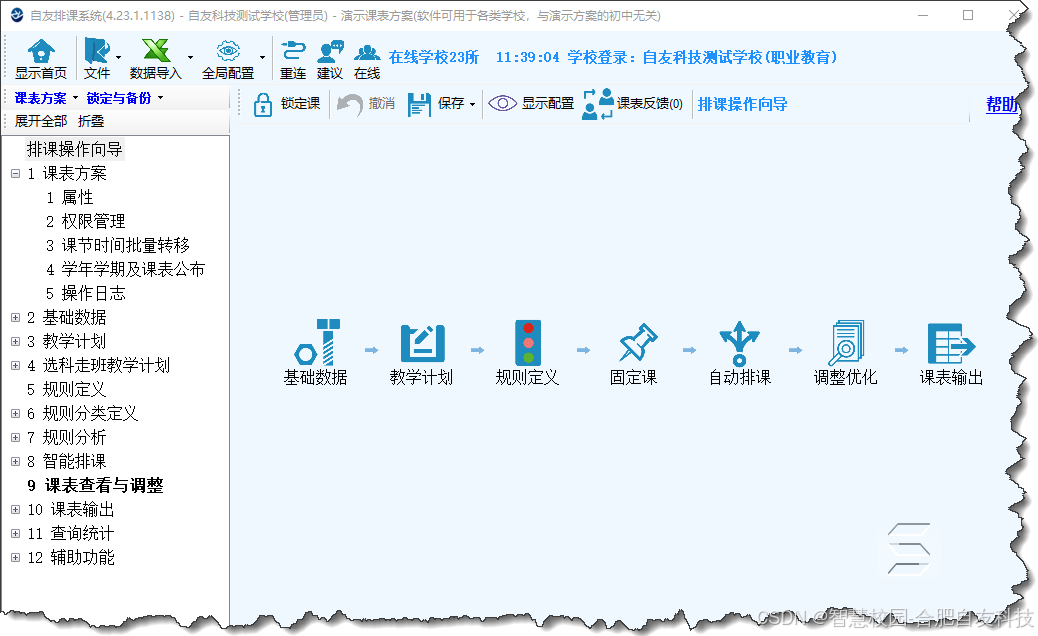Select 12 辅助功能 tree label
The width and height of the screenshot is (1038, 636).
(71, 557)
